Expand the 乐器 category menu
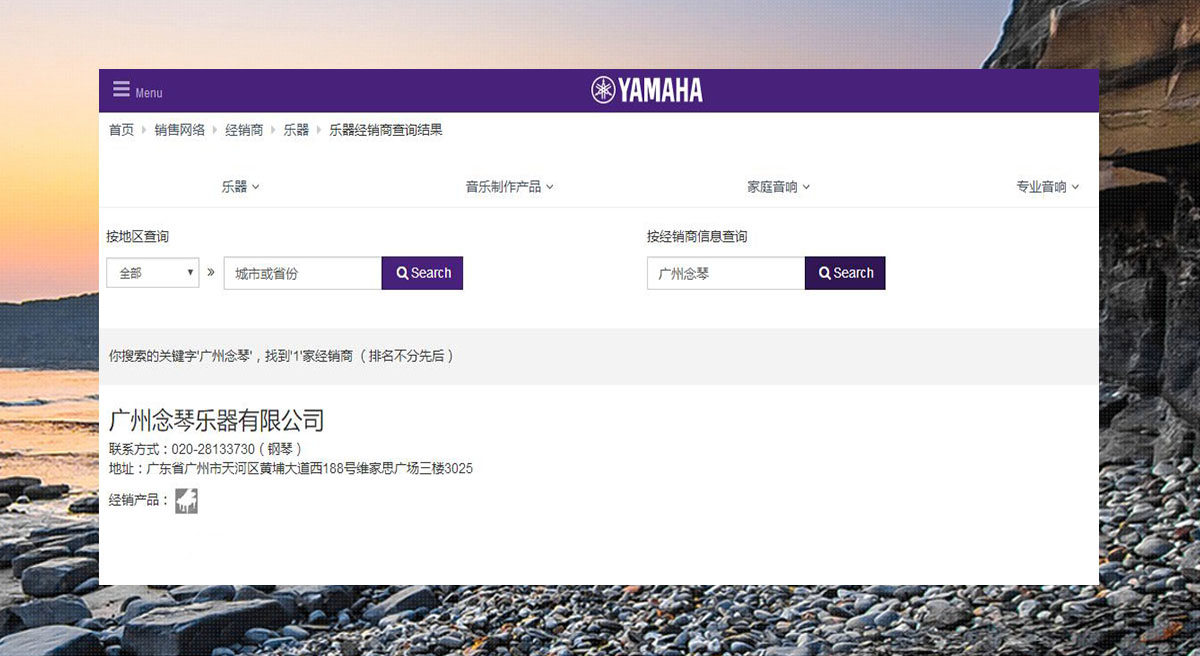The height and width of the screenshot is (656, 1200). pyautogui.click(x=240, y=187)
